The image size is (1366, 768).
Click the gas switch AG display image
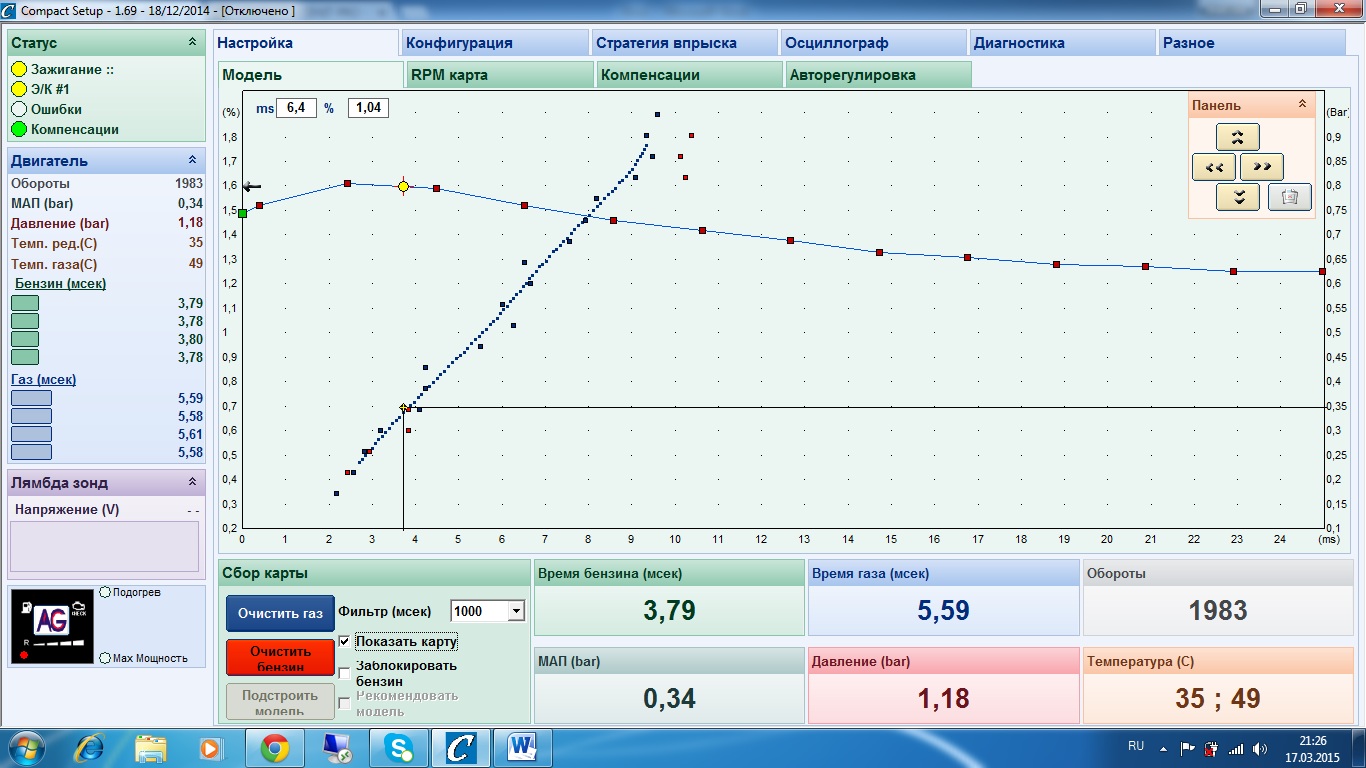tap(52, 626)
